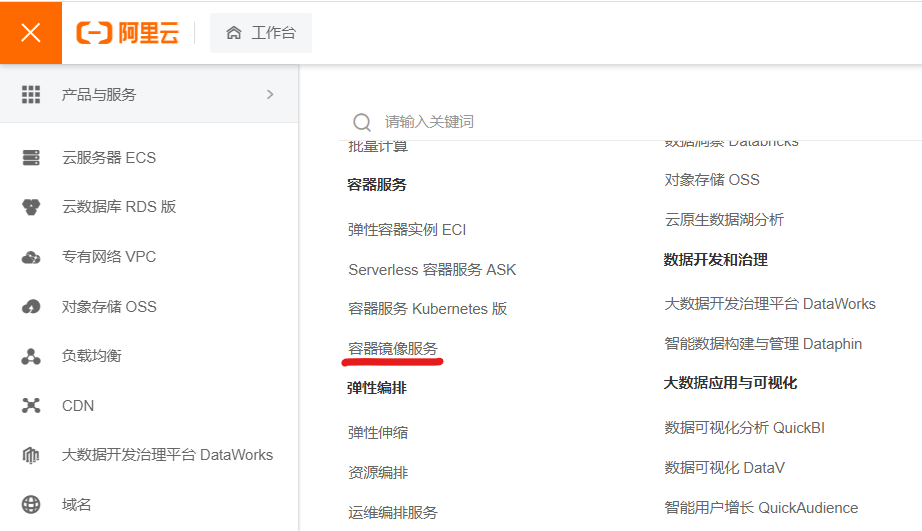Open 对象存储 OSS in the product list
The image size is (922, 531).
712,180
